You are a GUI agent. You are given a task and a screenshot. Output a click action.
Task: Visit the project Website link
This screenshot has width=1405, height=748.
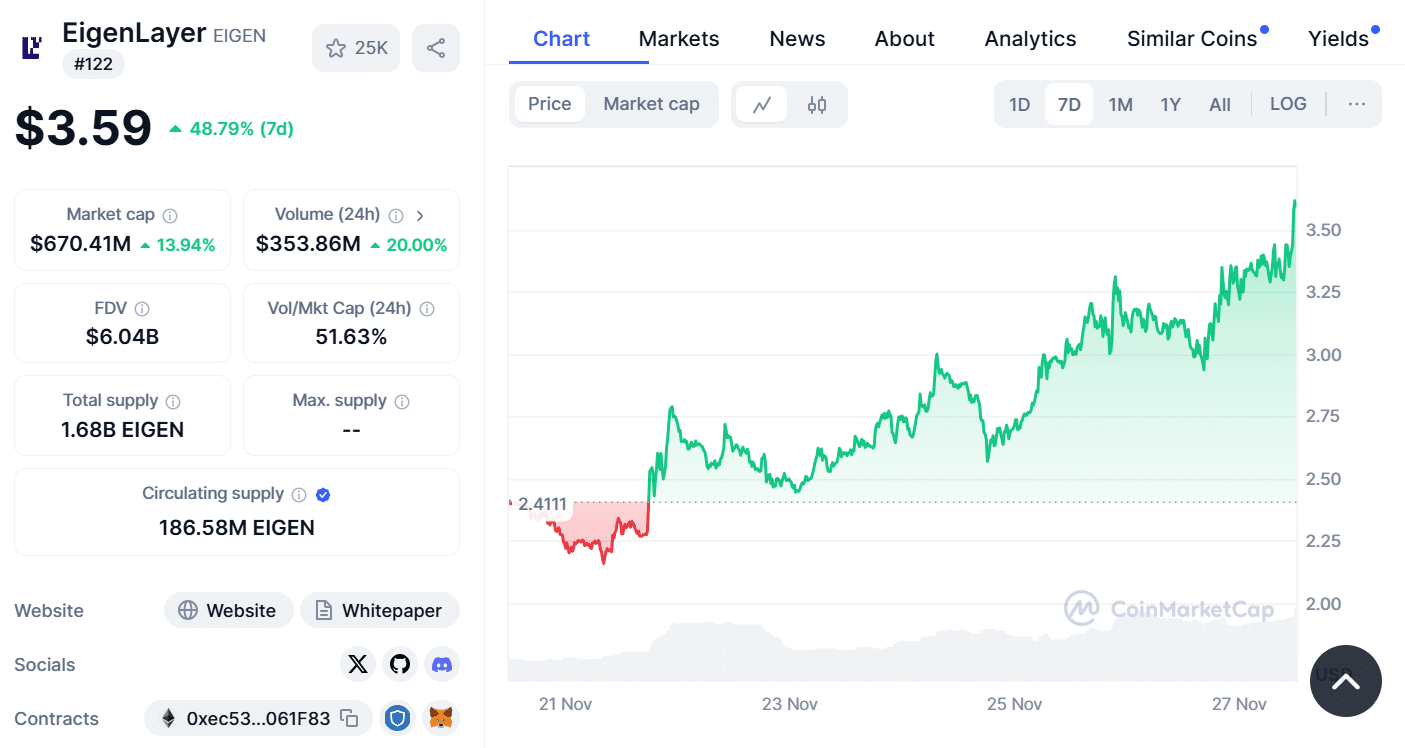[228, 610]
